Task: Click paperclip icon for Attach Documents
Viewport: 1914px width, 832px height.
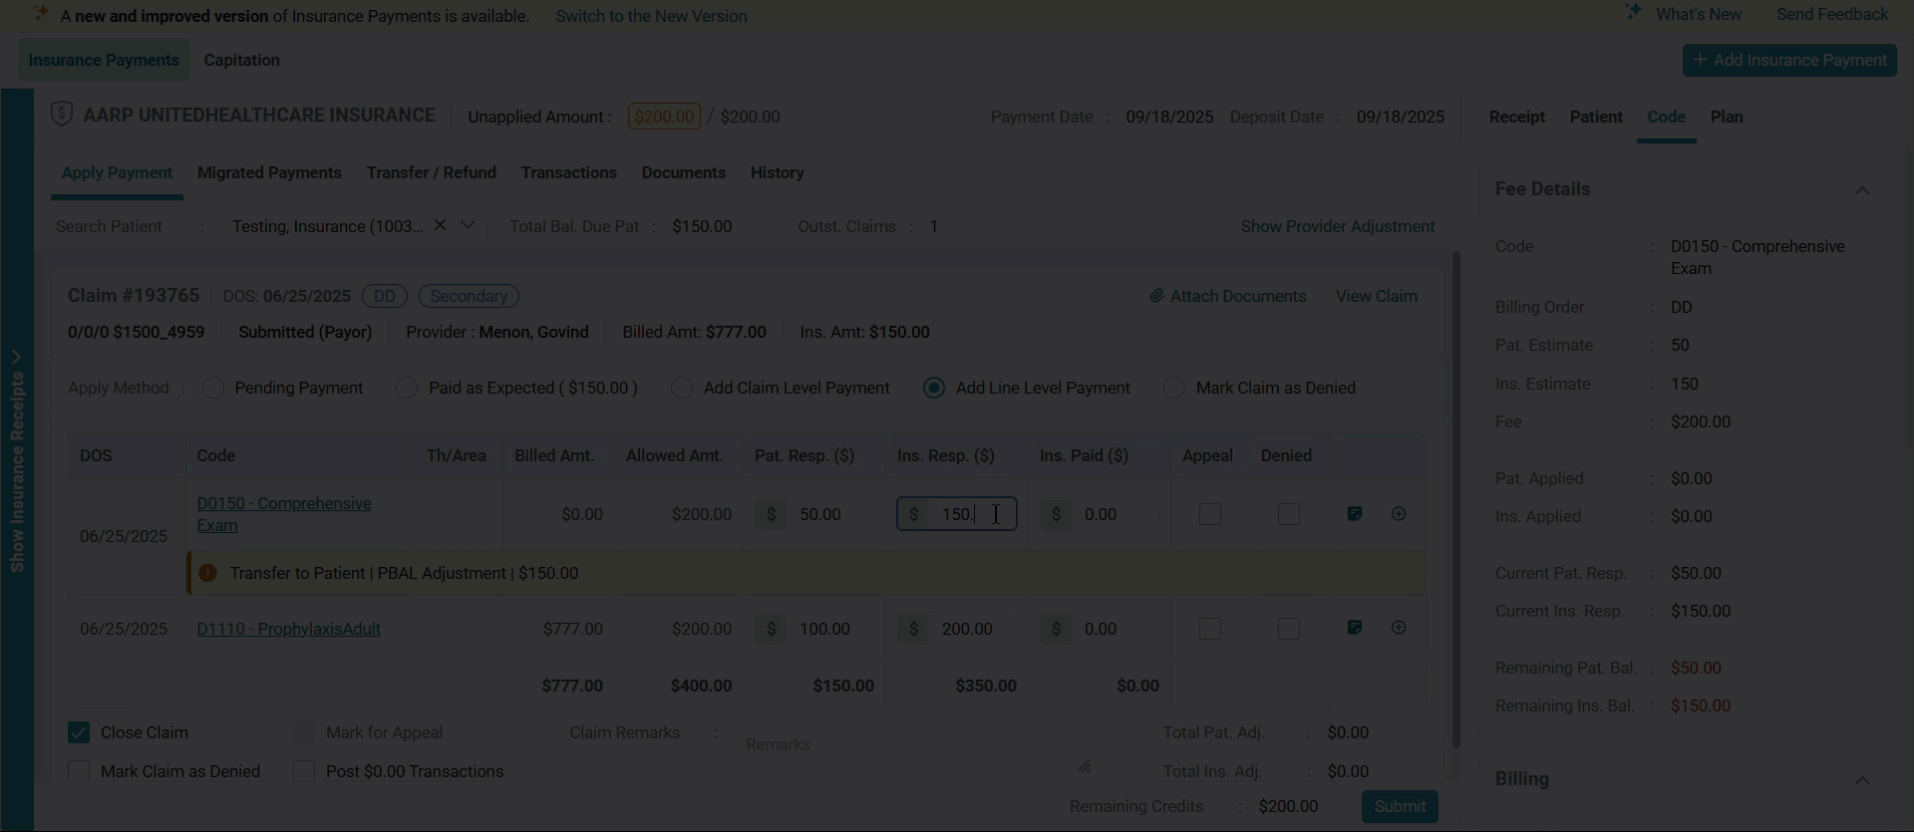Action: [x=1156, y=296]
